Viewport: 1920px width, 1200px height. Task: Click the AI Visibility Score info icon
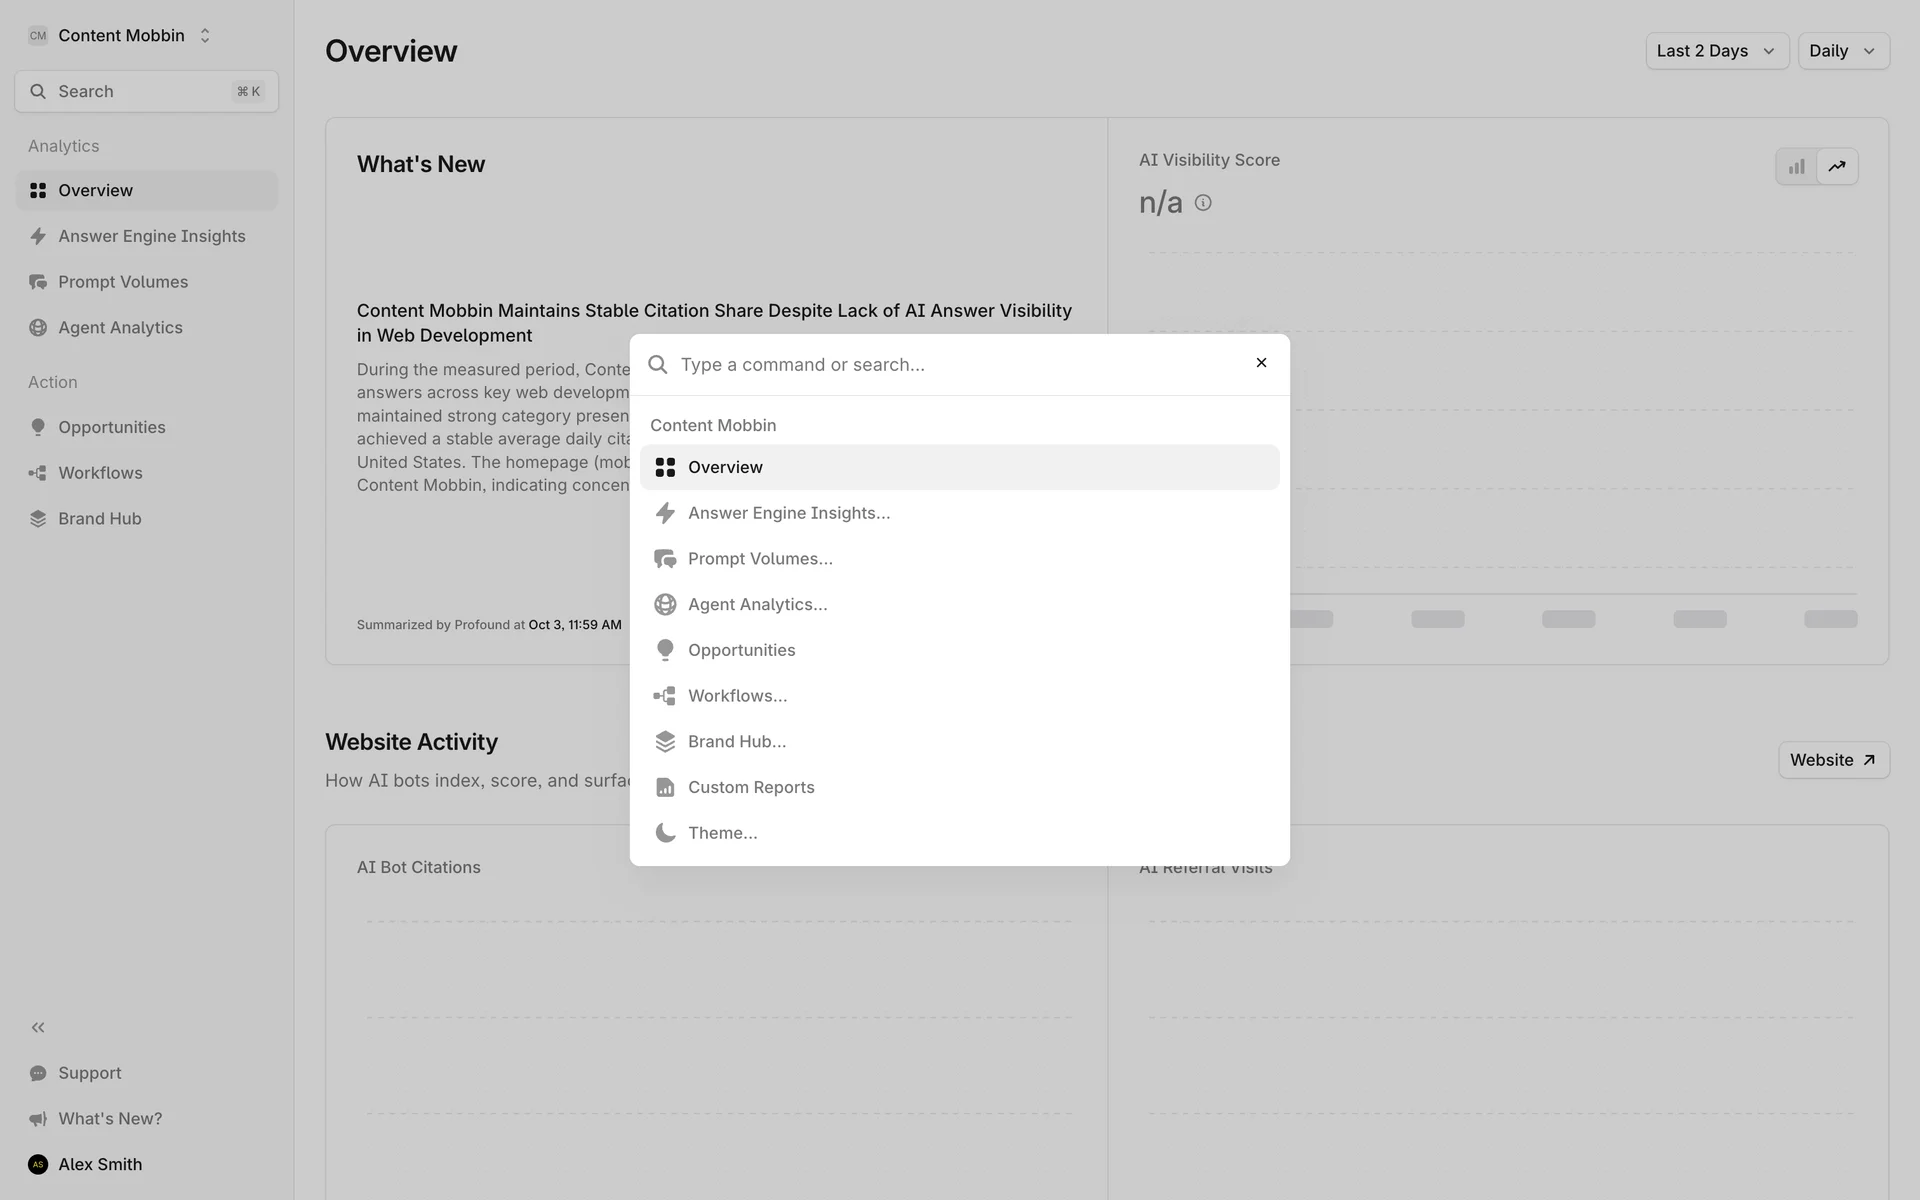click(x=1203, y=203)
